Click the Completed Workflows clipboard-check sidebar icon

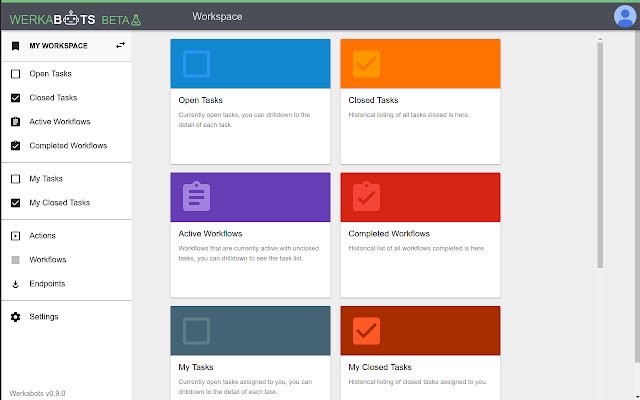(16, 146)
